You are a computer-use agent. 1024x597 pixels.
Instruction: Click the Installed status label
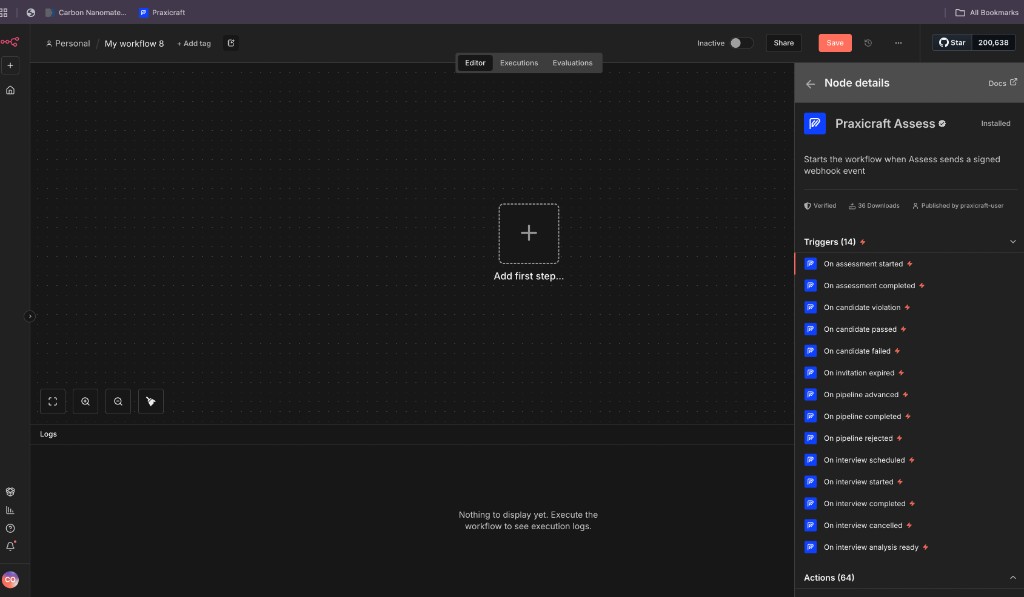tap(995, 123)
